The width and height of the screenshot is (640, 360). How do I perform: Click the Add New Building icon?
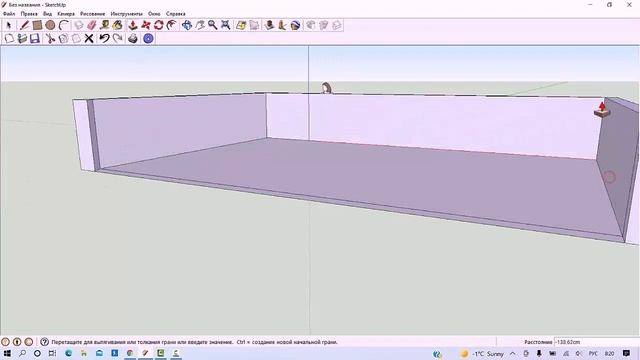click(x=269, y=25)
